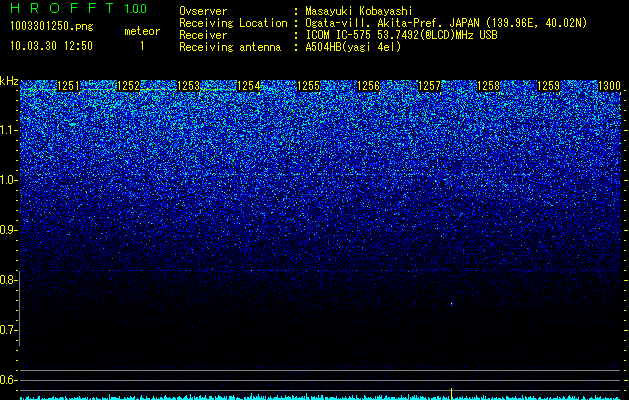Click the 1300 time marker

609,86
